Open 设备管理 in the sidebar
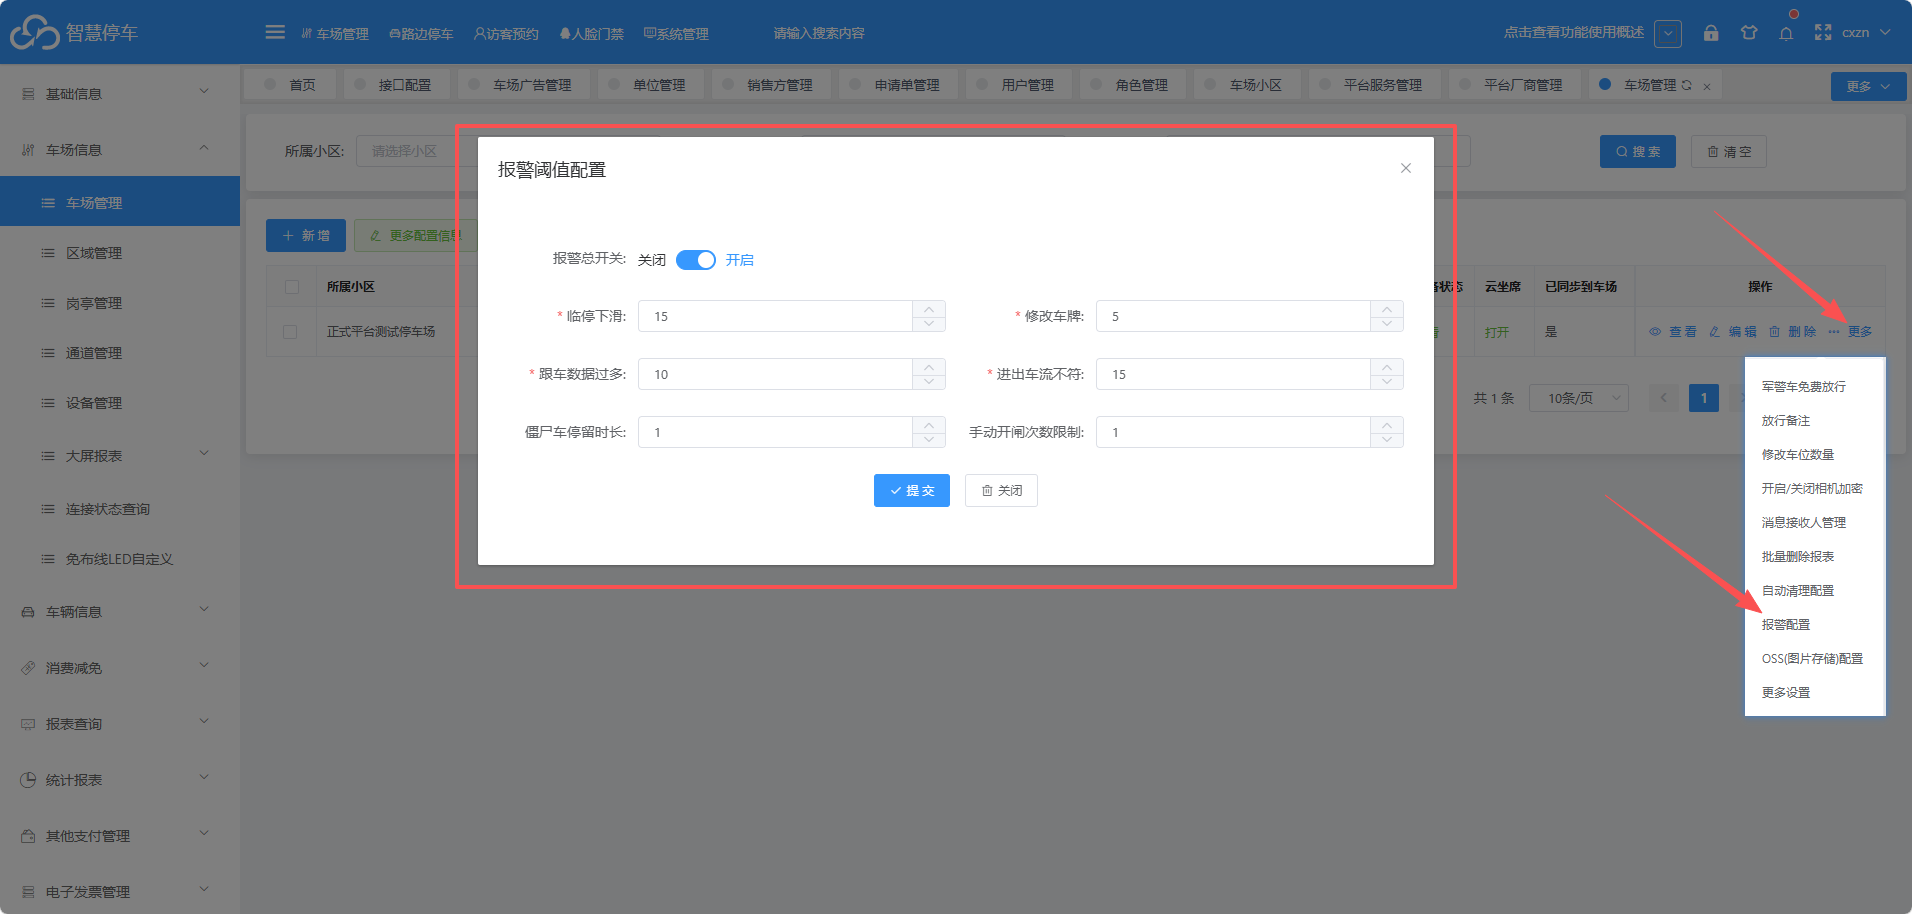Viewport: 1912px width, 914px height. pyautogui.click(x=120, y=403)
